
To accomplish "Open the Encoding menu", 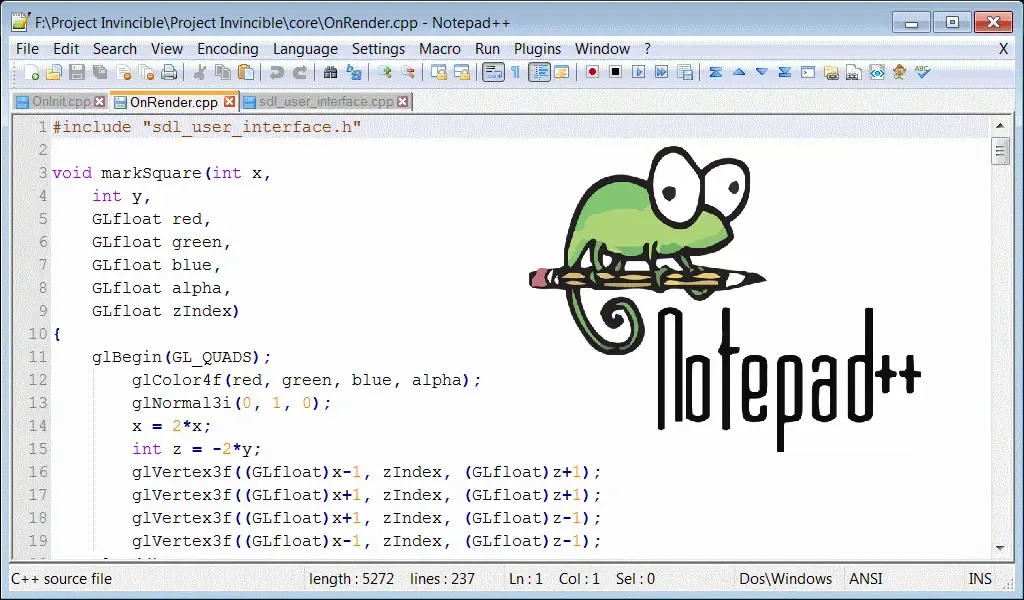I will point(228,49).
